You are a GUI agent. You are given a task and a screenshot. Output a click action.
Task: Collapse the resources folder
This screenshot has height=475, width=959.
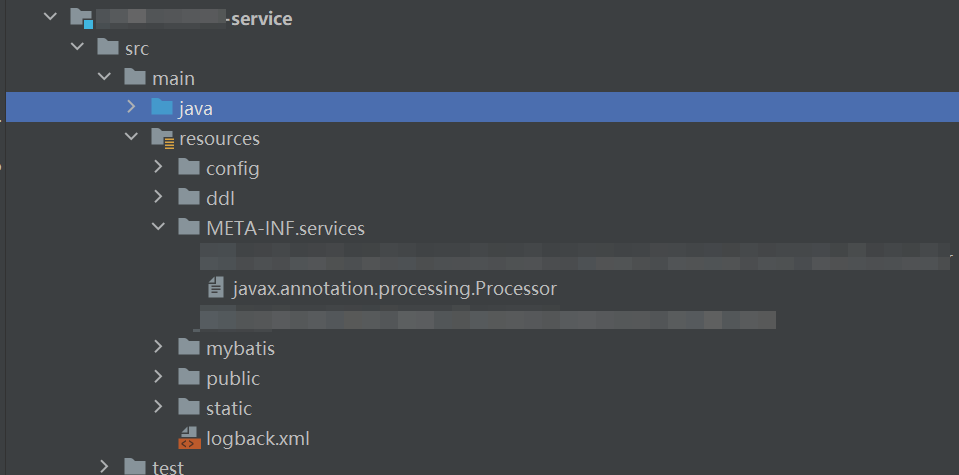(x=131, y=138)
